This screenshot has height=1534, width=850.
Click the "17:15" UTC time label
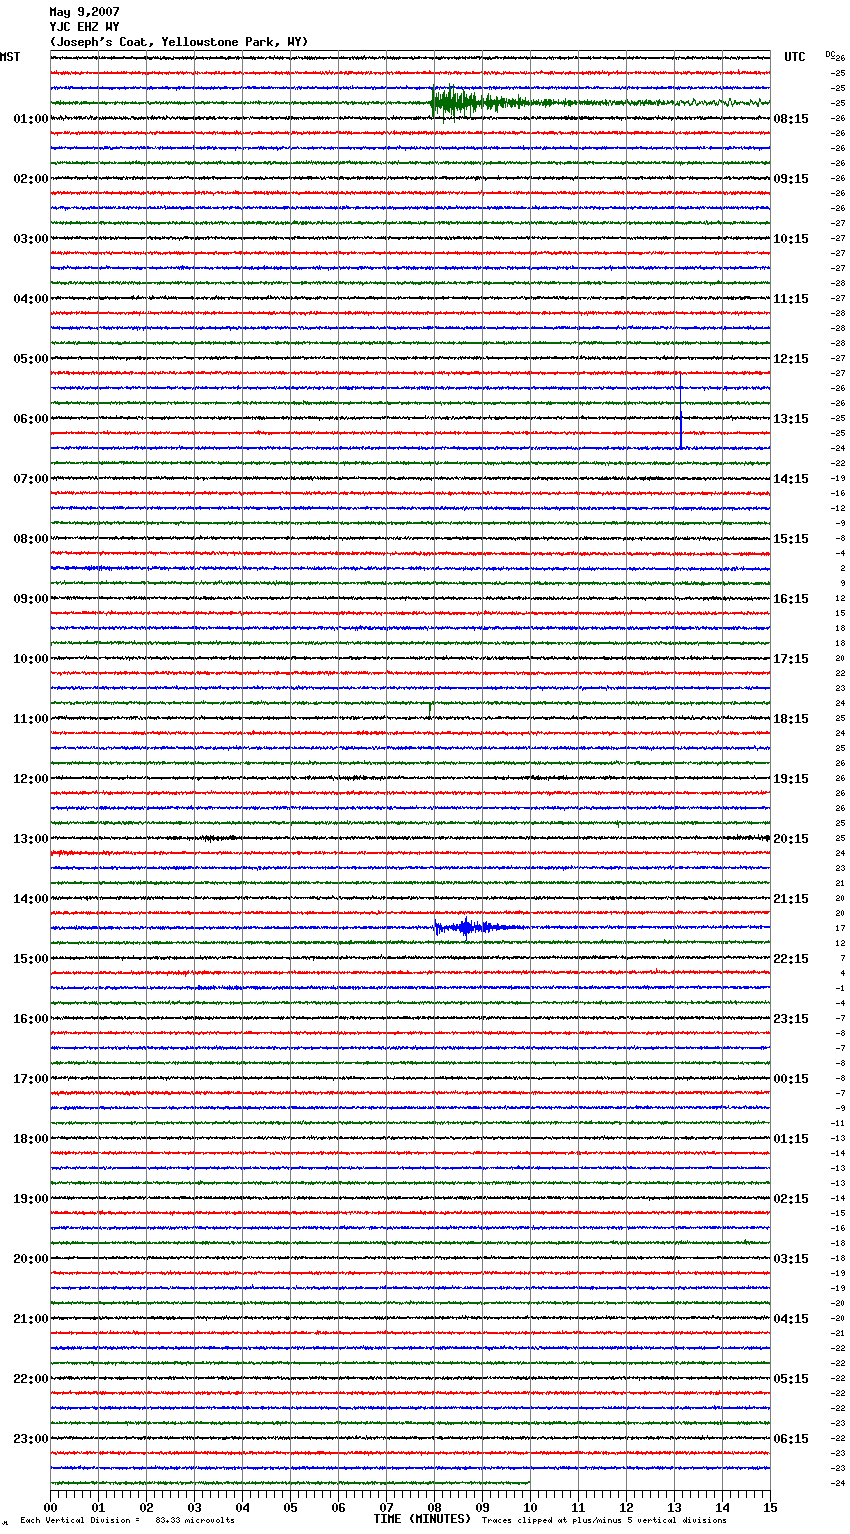click(x=791, y=659)
